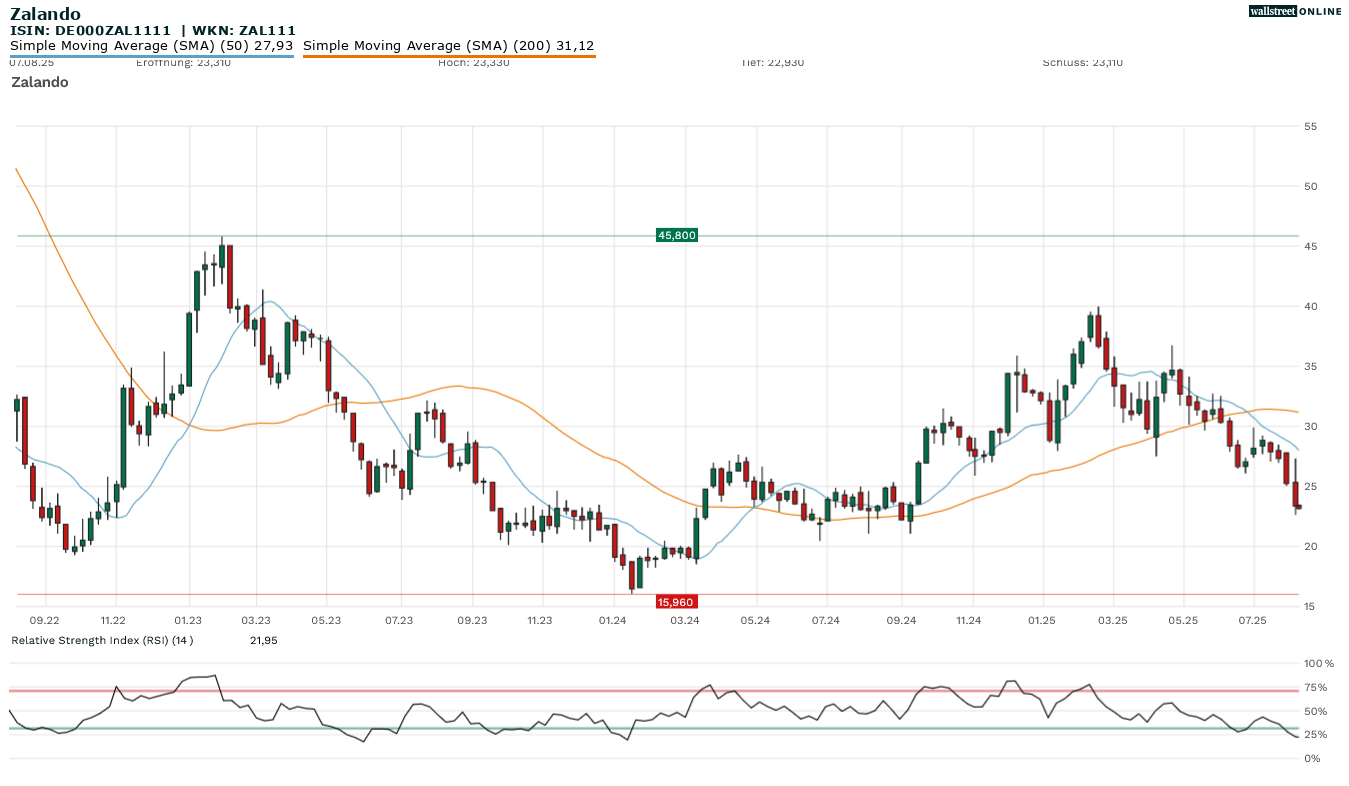Click the 100 % RSI axis label
The image size is (1349, 786).
1319,663
